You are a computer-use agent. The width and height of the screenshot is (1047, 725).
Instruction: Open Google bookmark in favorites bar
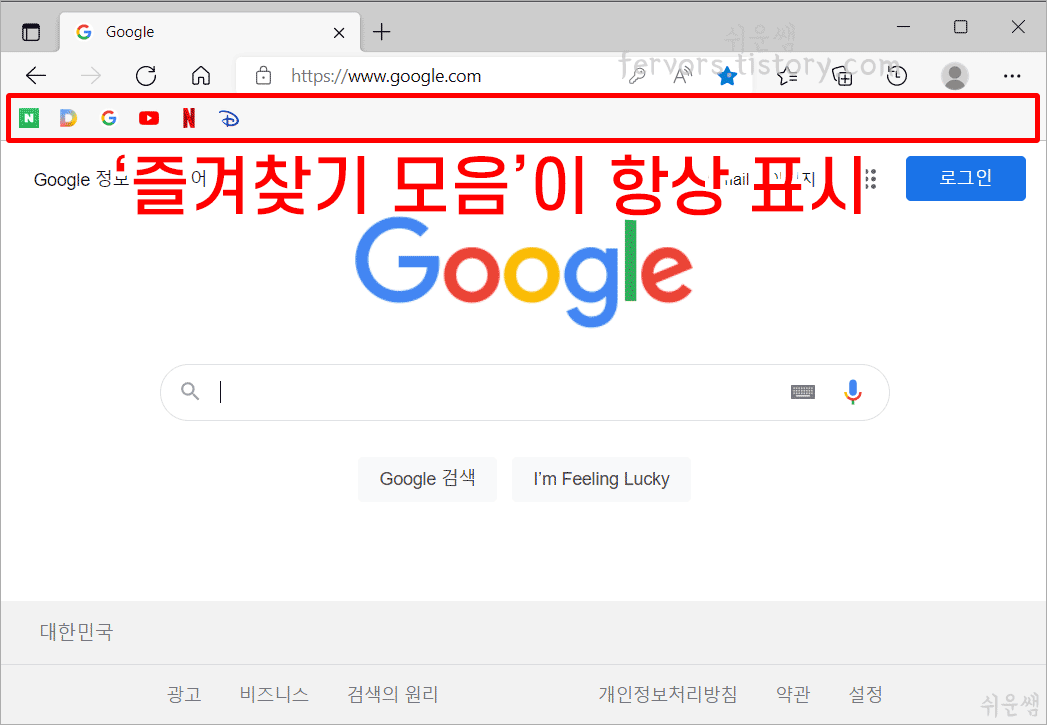coord(109,118)
